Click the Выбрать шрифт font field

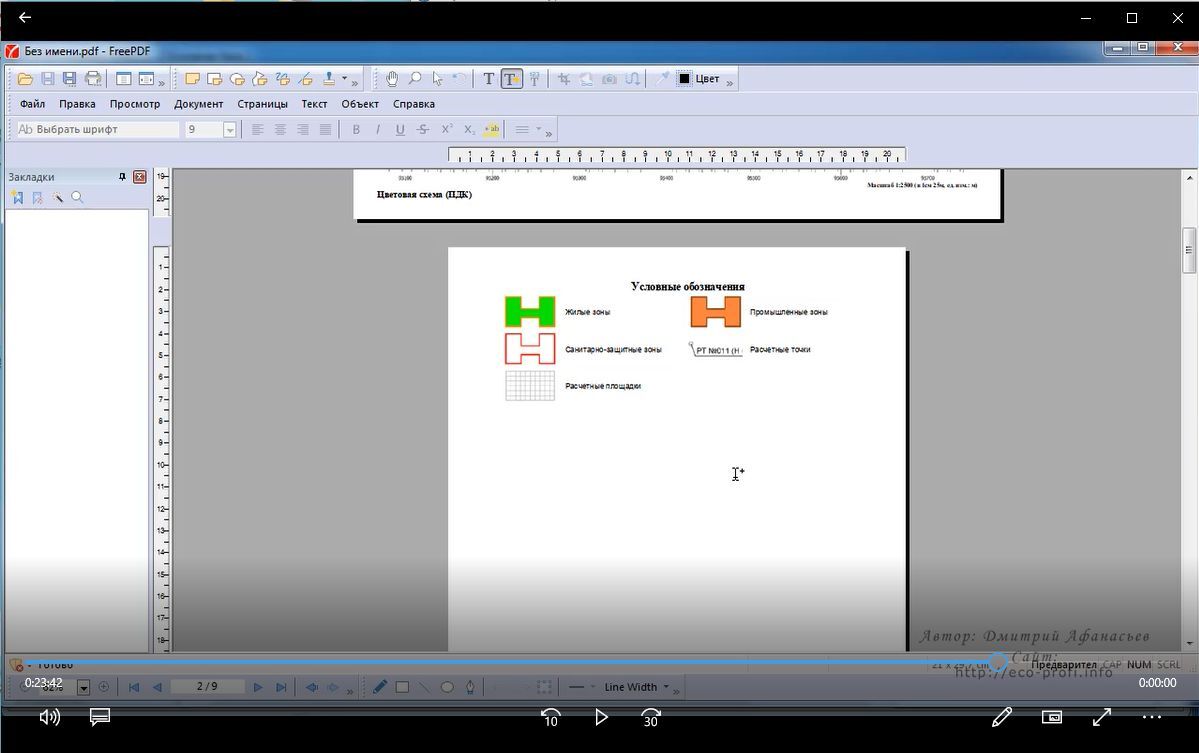pyautogui.click(x=97, y=129)
